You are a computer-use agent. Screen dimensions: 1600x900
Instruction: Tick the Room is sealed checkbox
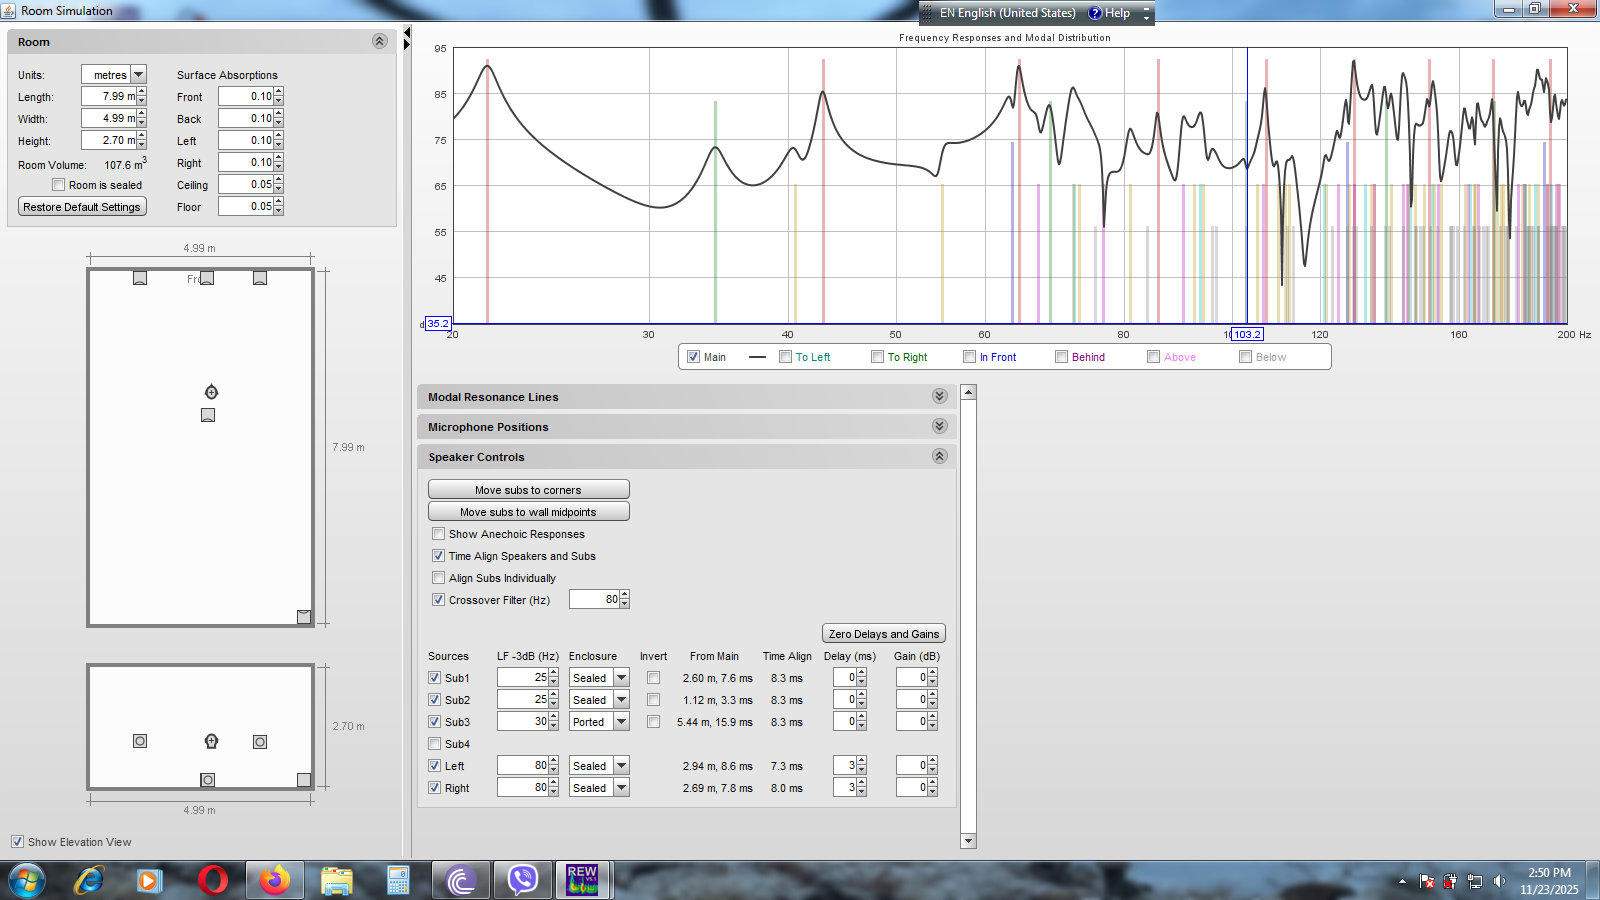(58, 185)
